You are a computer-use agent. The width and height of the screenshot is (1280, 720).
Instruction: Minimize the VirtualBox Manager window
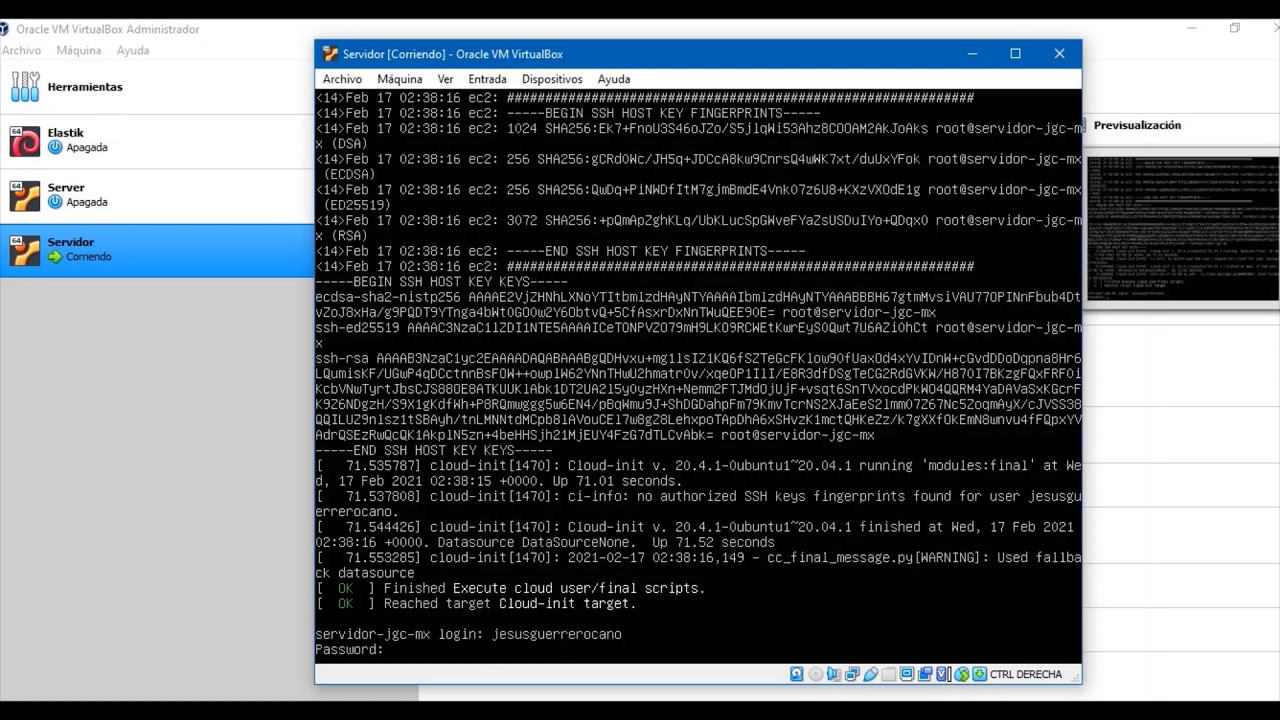click(1192, 29)
